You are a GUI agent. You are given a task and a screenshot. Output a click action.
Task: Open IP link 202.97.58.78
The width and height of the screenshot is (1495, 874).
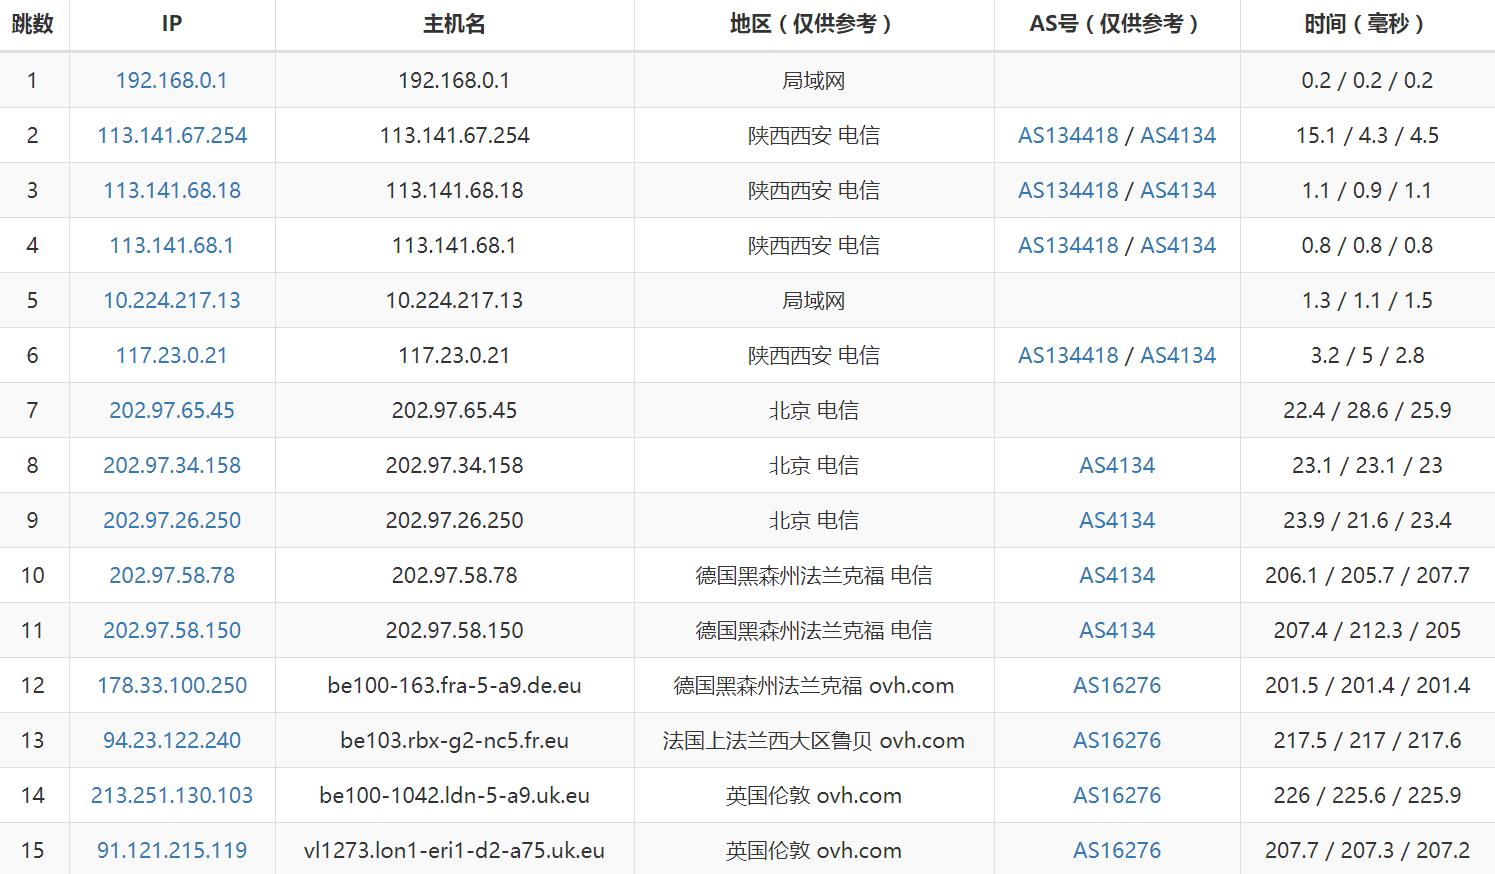[x=171, y=575]
